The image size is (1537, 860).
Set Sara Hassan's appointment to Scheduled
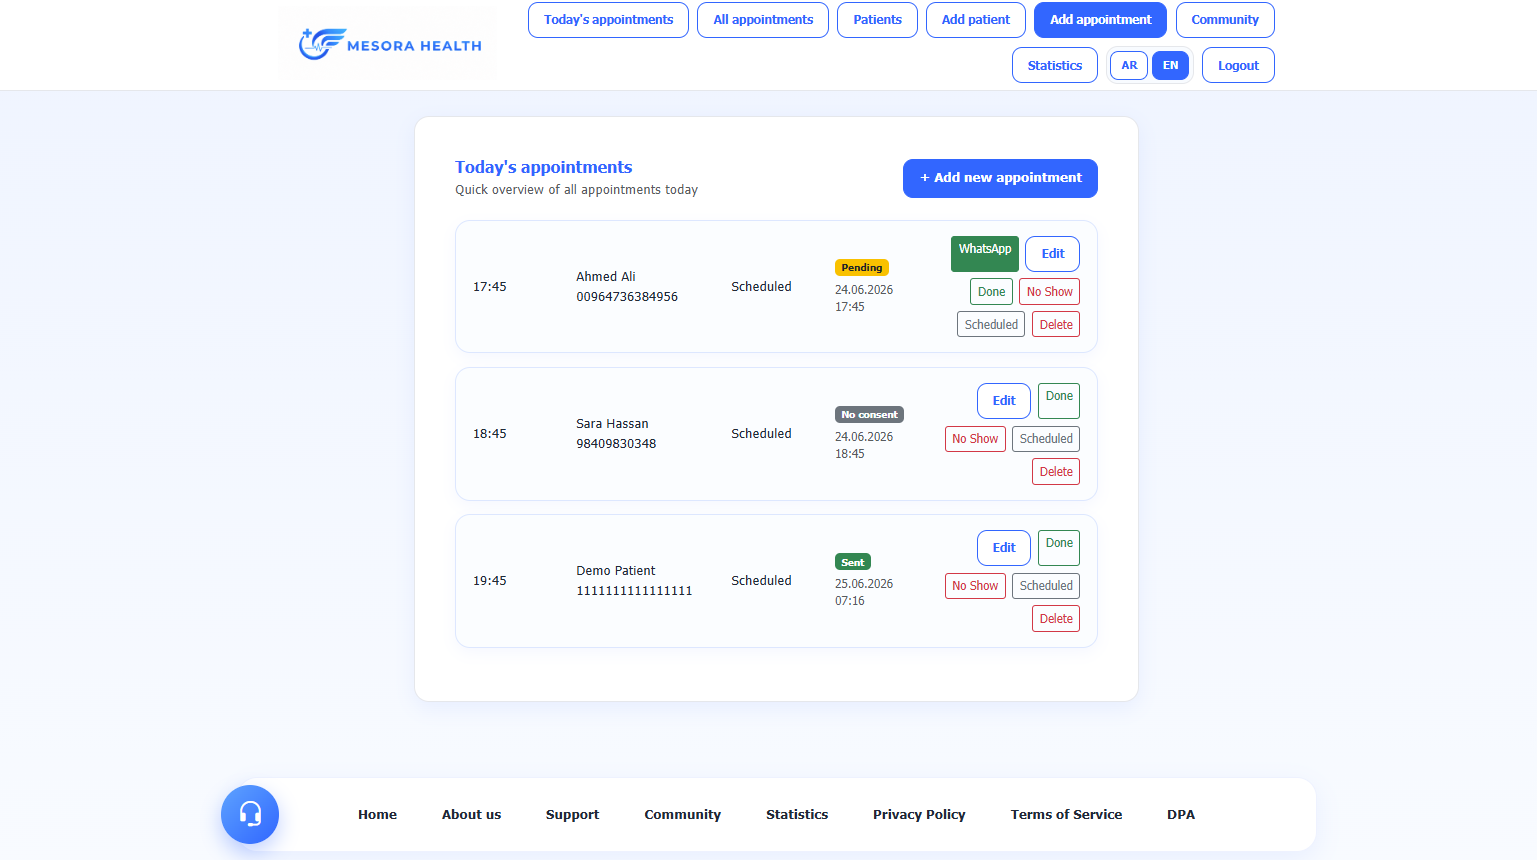pyautogui.click(x=1046, y=439)
